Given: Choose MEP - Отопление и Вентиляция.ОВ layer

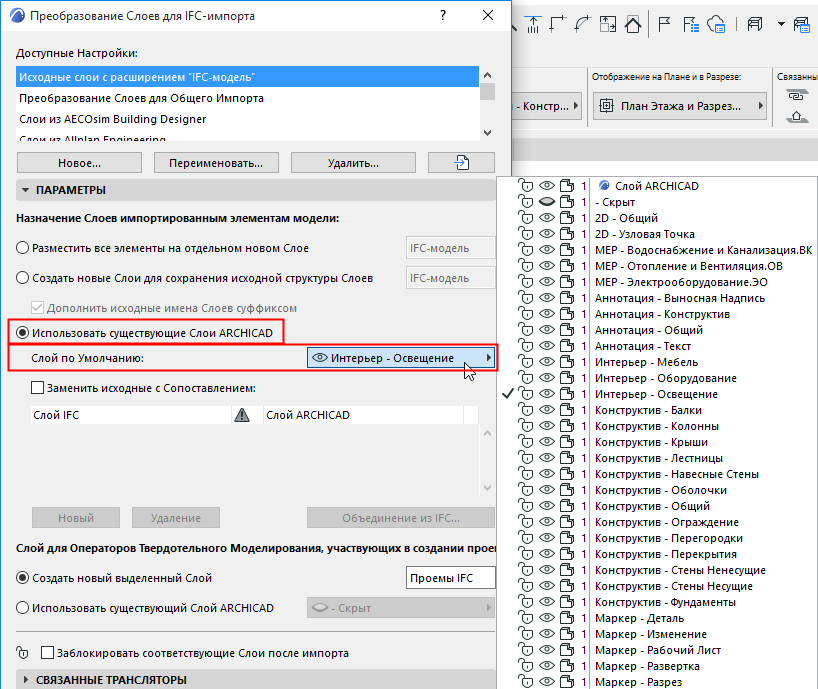Looking at the screenshot, I should (689, 266).
